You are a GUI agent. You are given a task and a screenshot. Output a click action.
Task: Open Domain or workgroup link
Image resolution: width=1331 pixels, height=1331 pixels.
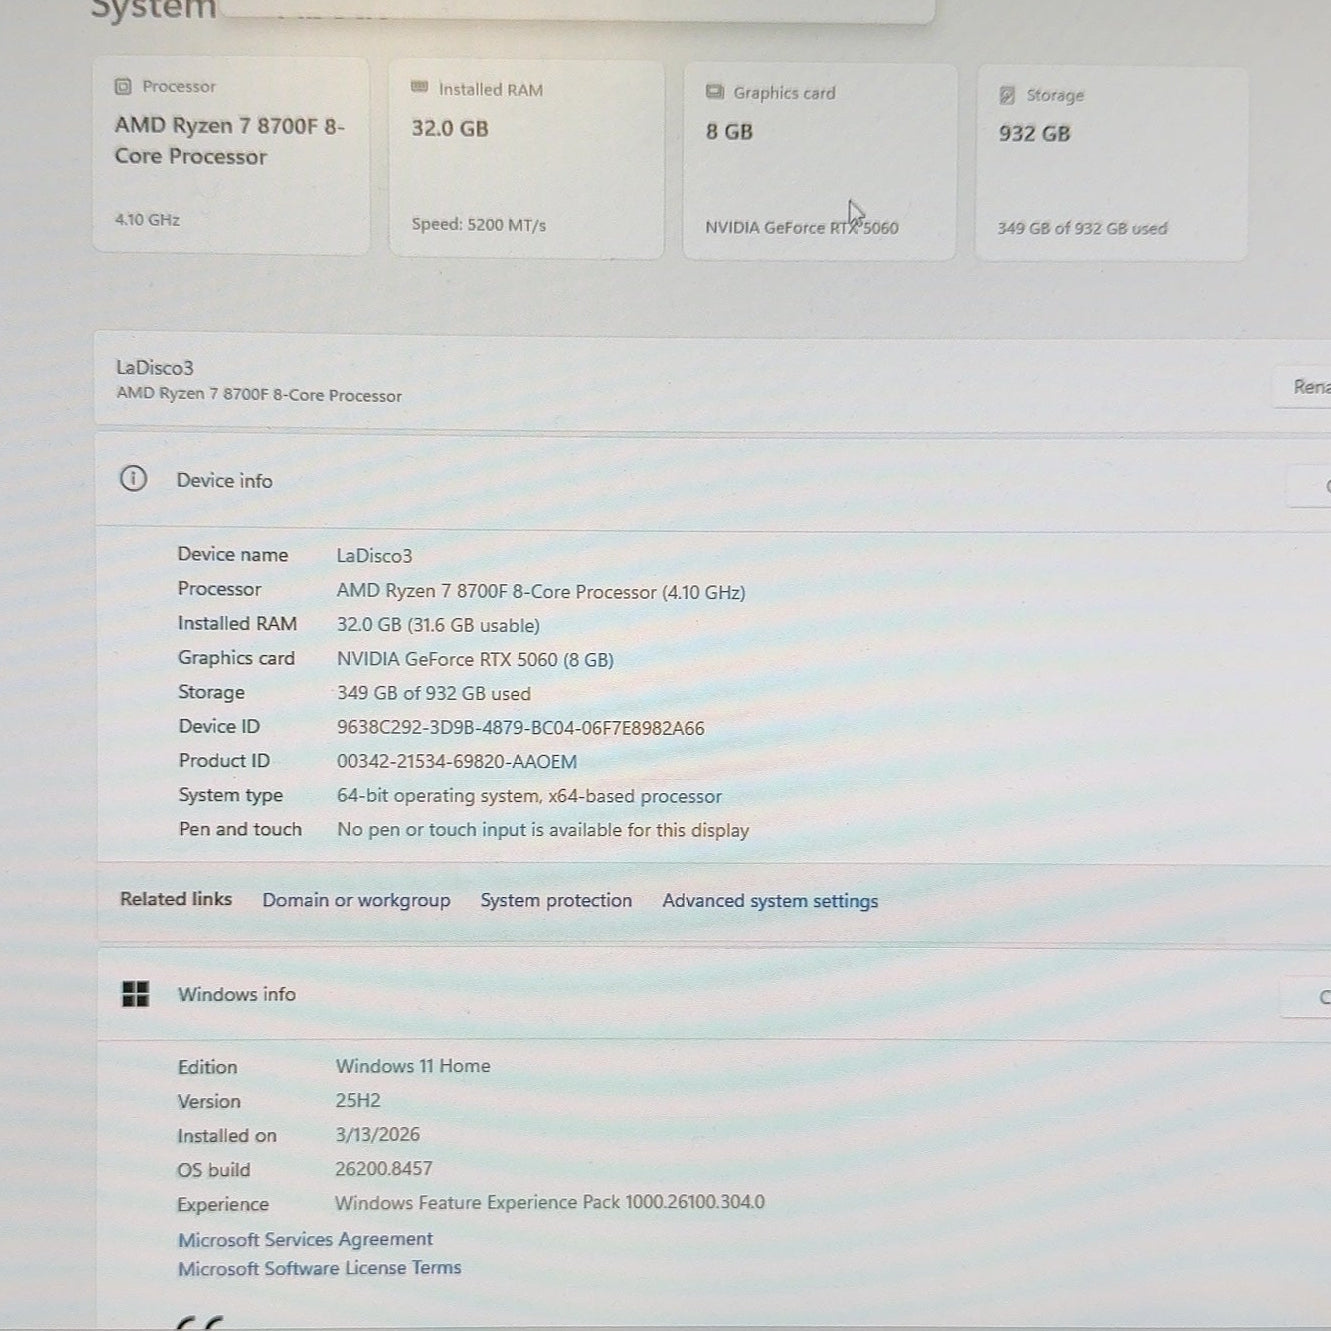point(356,900)
